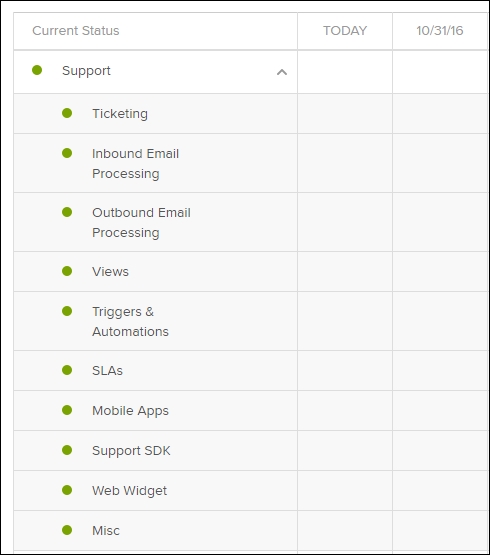
Task: Click green status dot beside Mobile Apps
Action: [67, 410]
